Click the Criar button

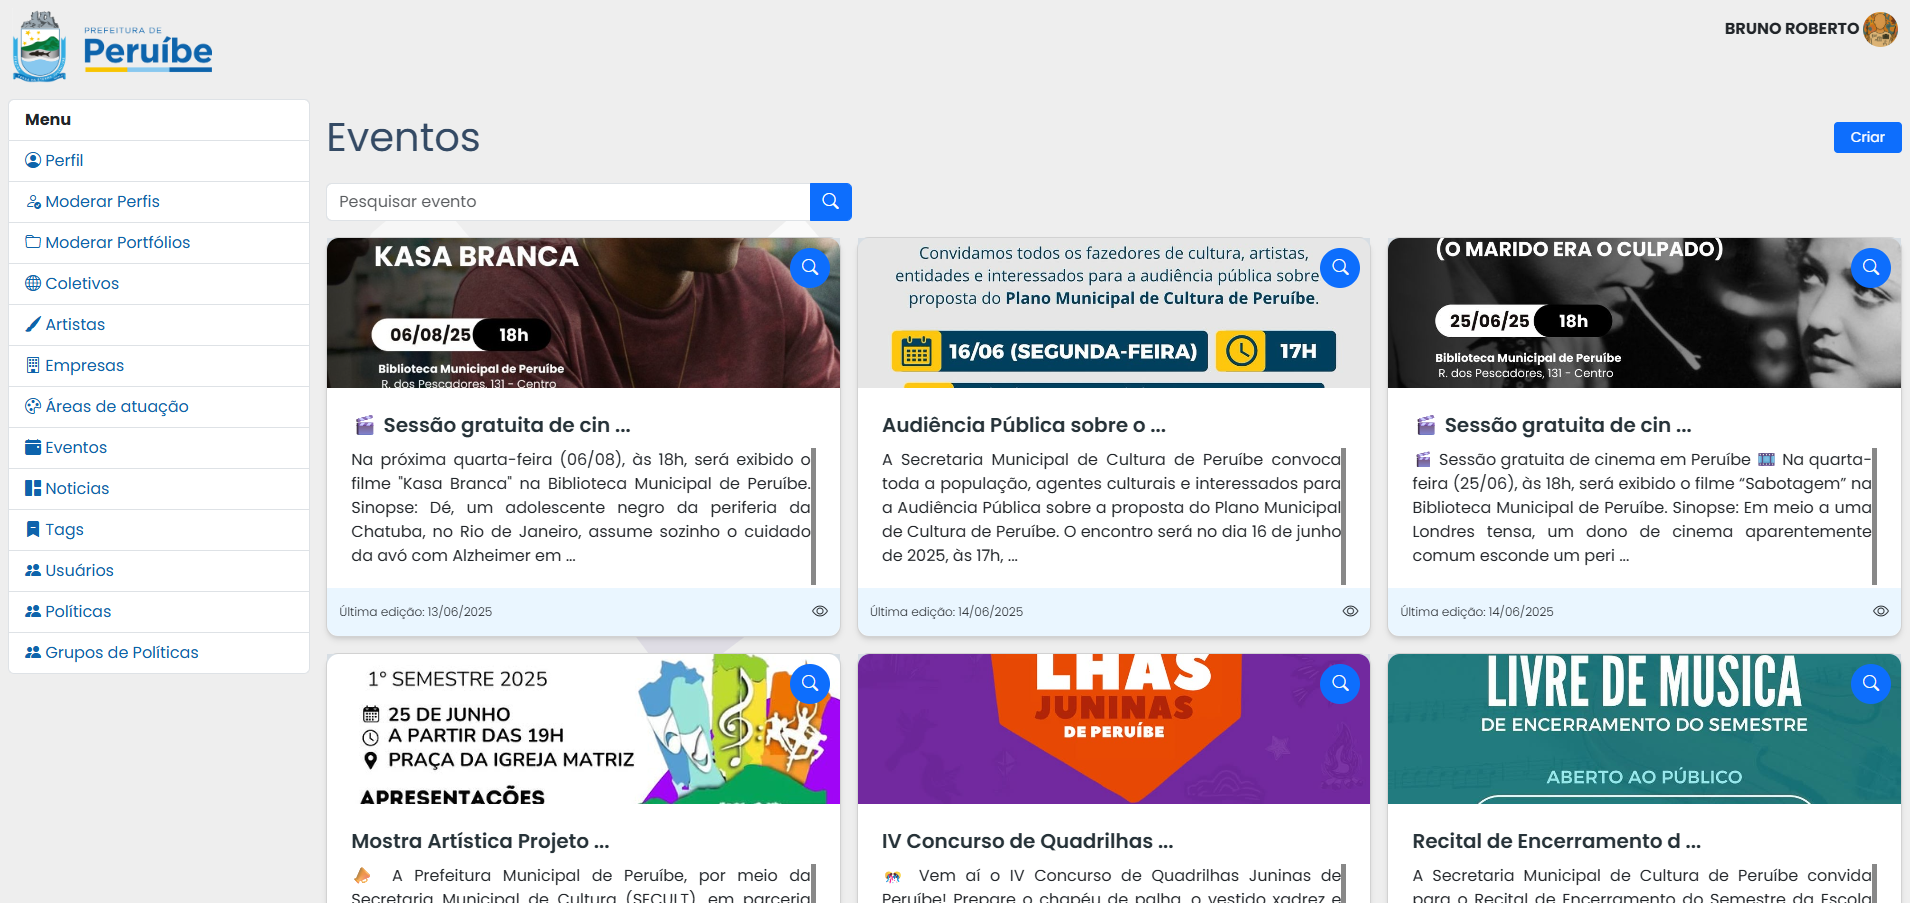(1867, 137)
